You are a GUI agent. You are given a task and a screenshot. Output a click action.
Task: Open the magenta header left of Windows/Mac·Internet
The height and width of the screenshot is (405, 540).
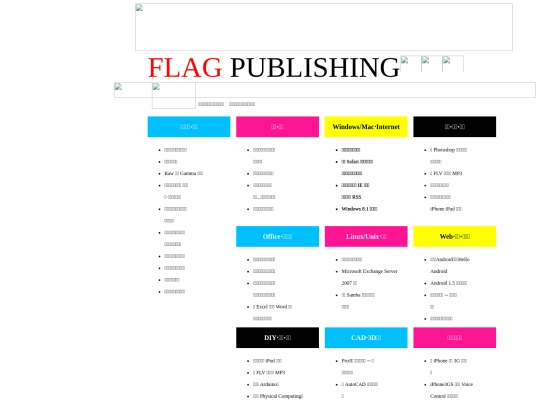[x=277, y=127]
